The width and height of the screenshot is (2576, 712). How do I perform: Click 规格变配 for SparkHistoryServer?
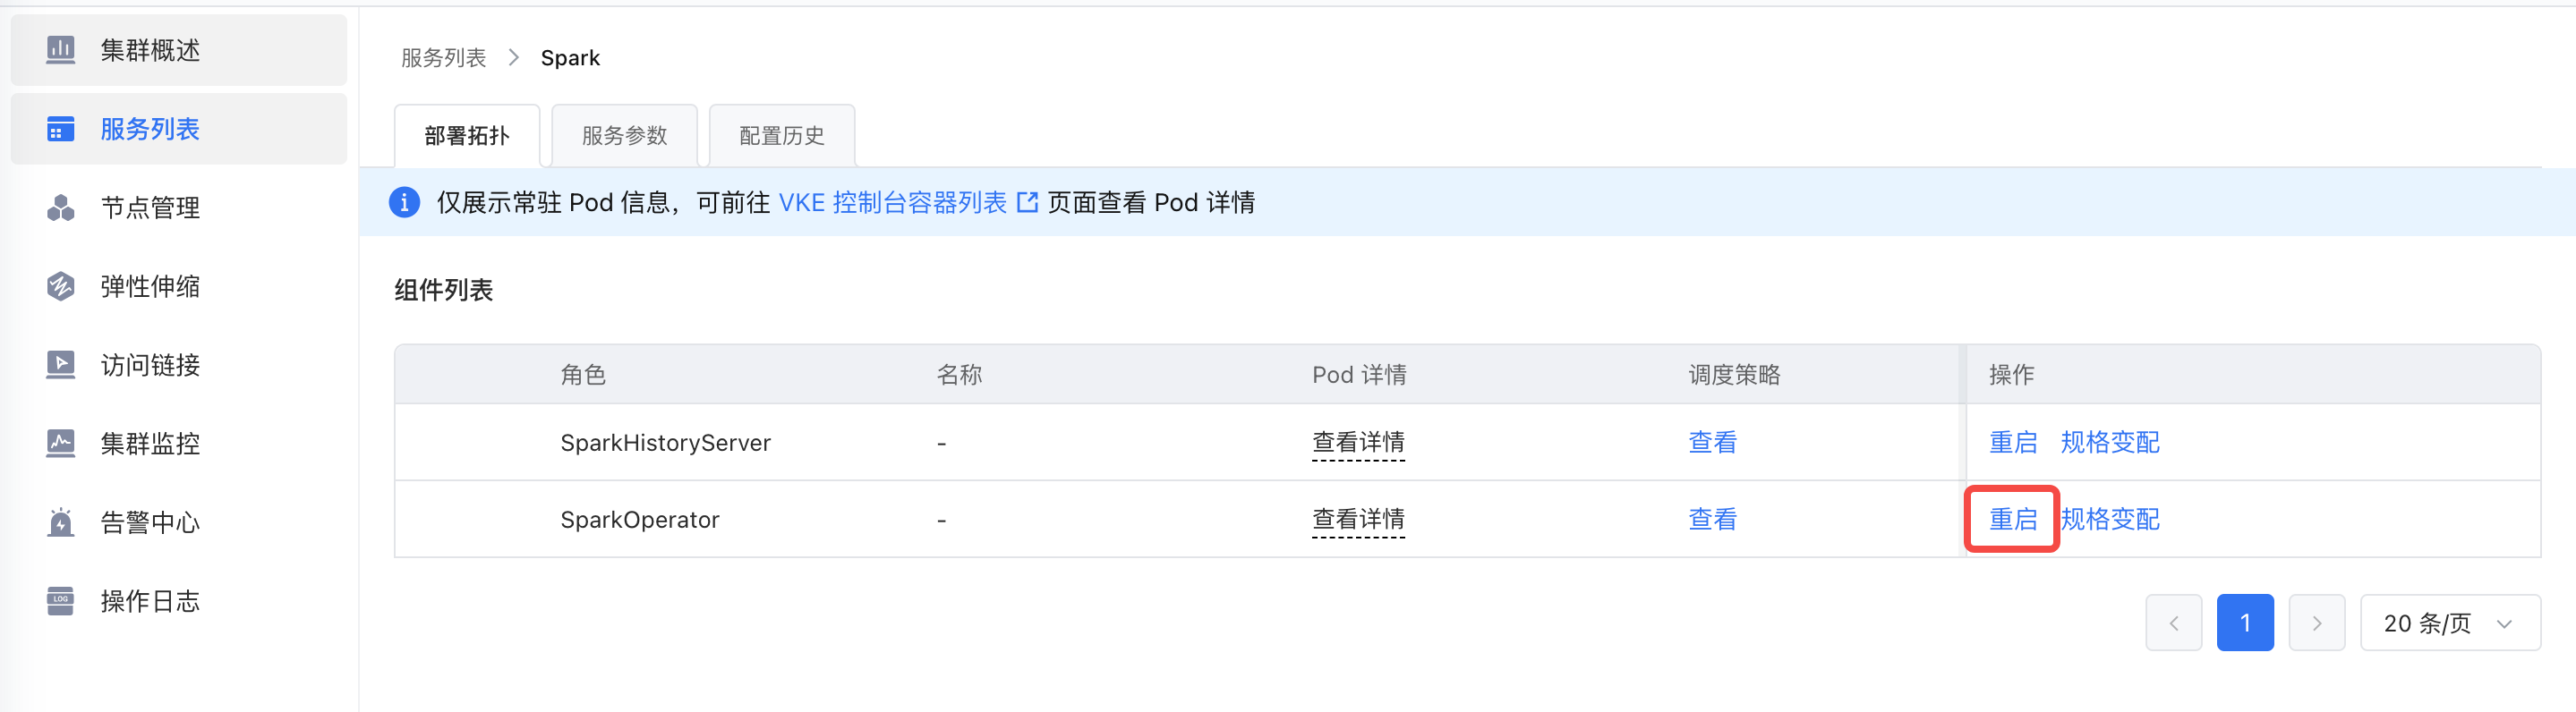coord(2109,442)
